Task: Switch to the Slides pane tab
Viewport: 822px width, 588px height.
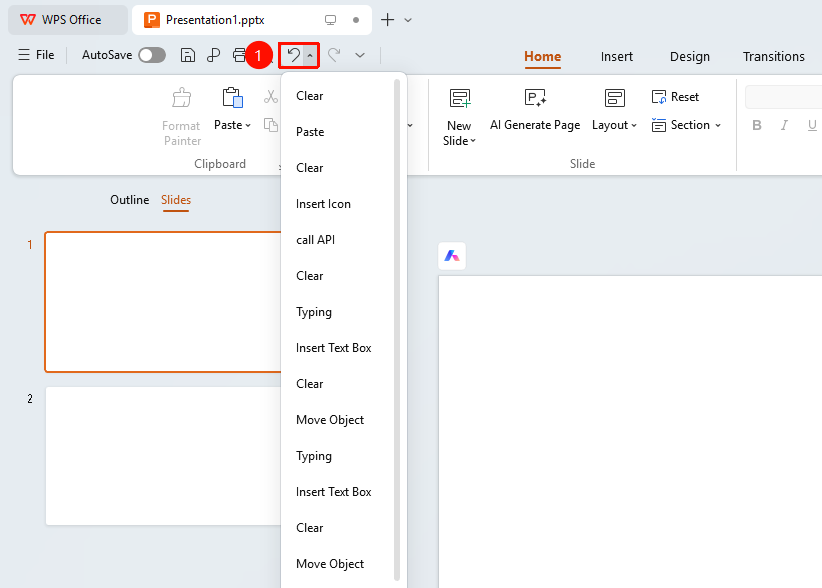Action: click(176, 200)
